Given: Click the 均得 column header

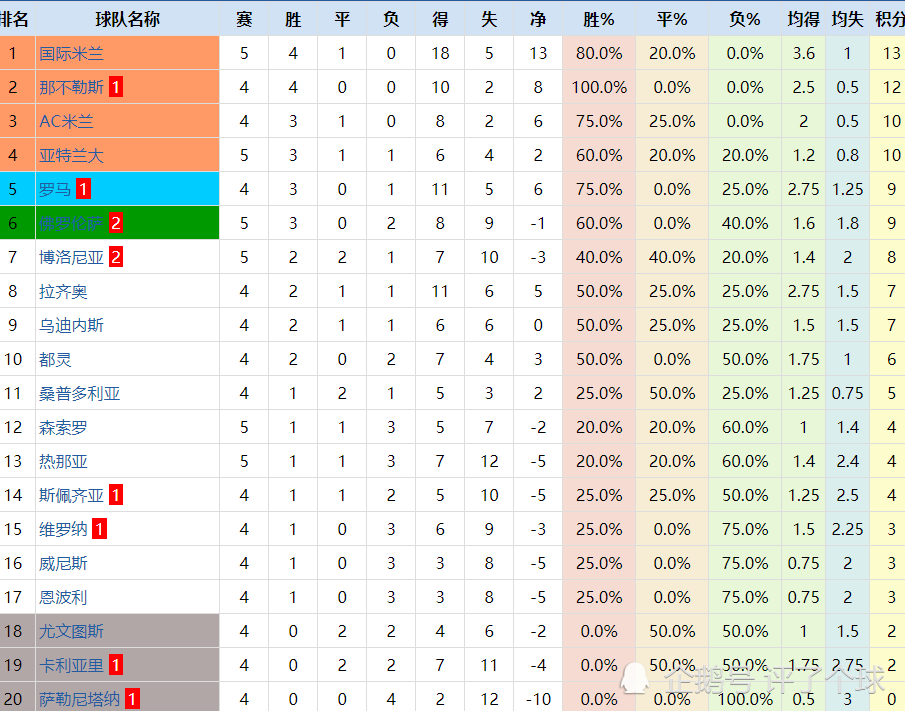Looking at the screenshot, I should point(803,20).
